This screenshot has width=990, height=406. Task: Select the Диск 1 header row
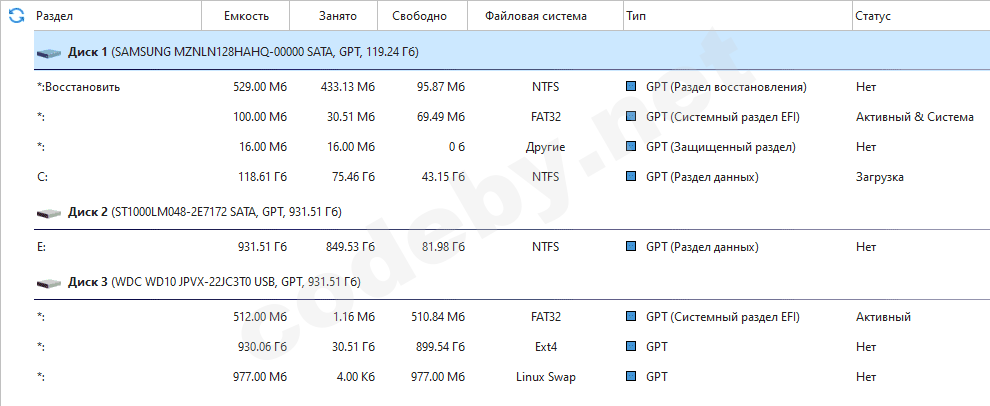tap(400, 52)
